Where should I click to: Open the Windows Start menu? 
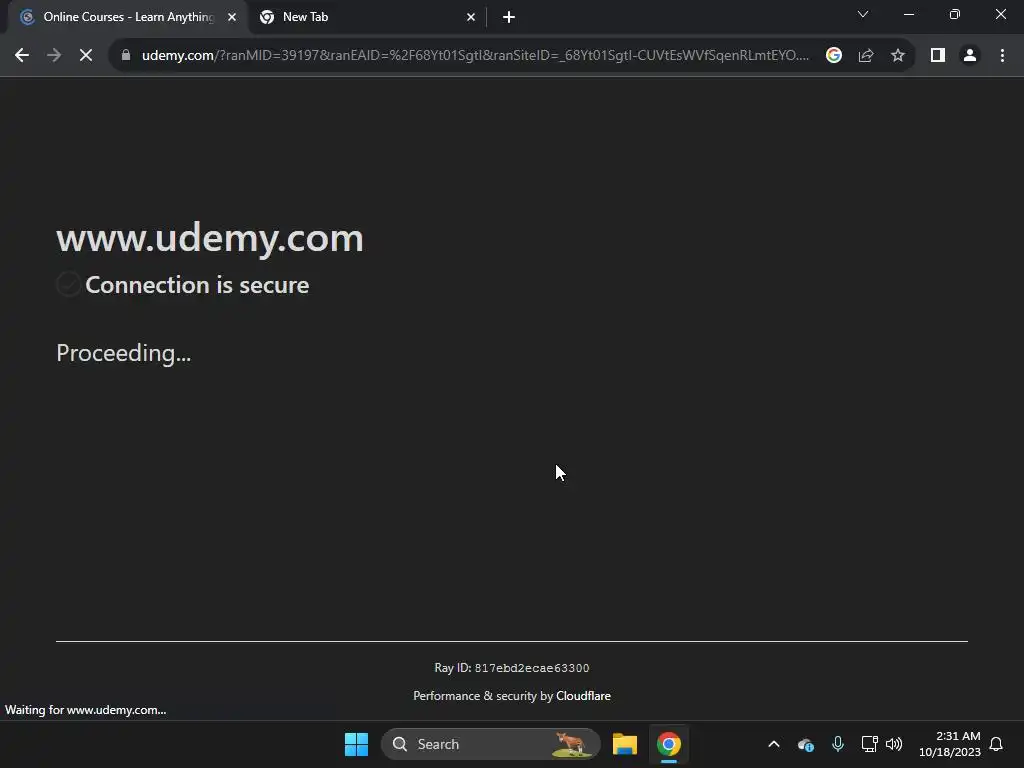(357, 744)
